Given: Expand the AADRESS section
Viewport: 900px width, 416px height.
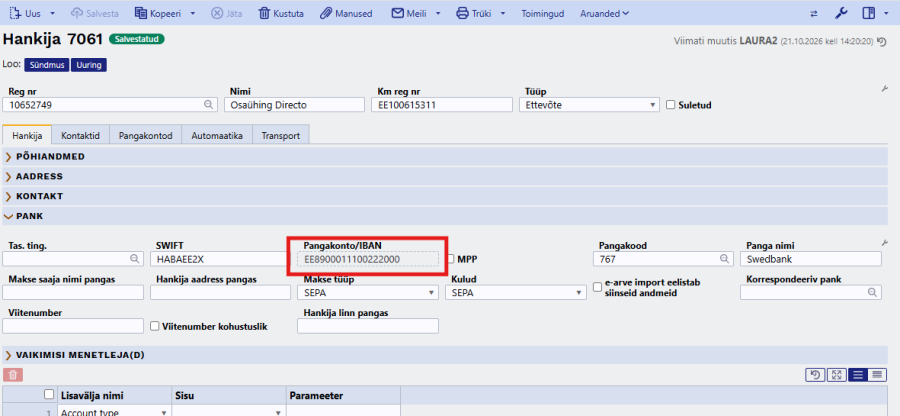Looking at the screenshot, I should tap(445, 176).
